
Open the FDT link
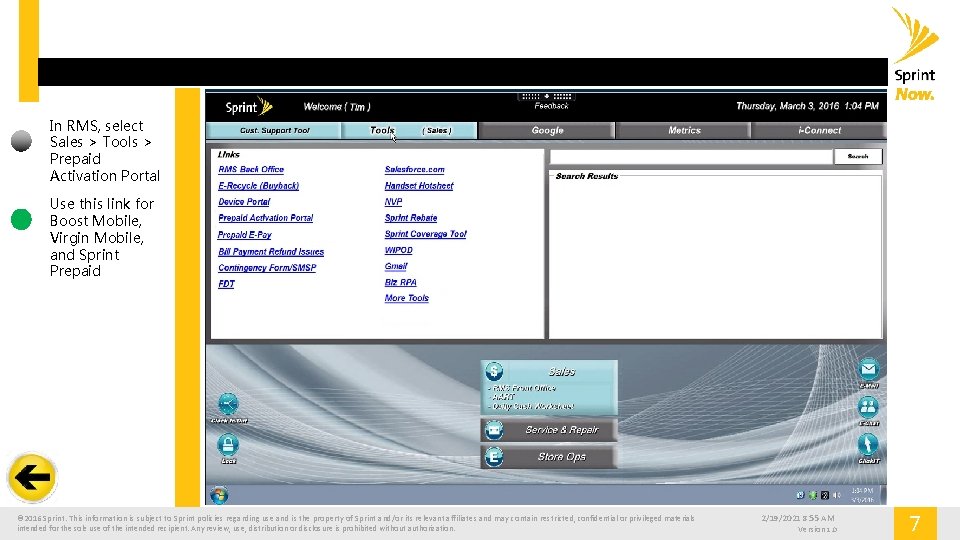[226, 283]
